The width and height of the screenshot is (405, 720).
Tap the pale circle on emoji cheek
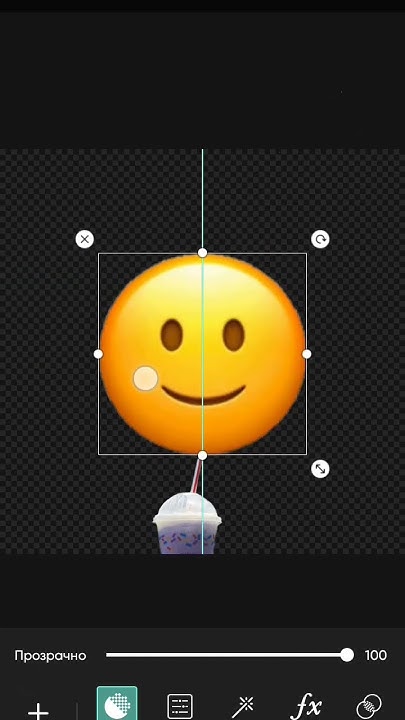coord(146,378)
